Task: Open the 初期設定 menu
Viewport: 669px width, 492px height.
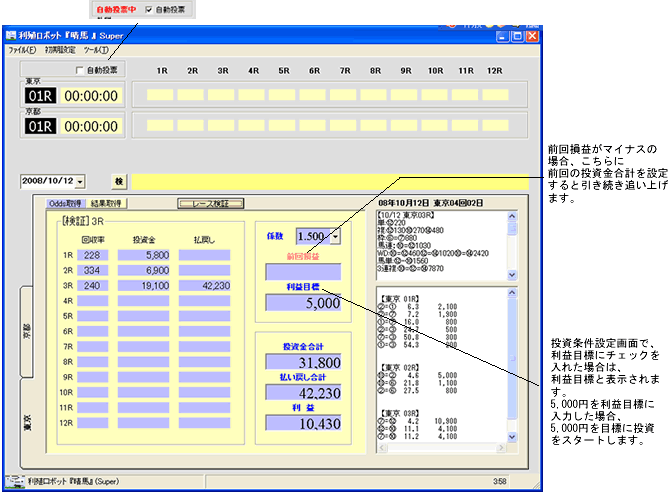Action: click(59, 49)
